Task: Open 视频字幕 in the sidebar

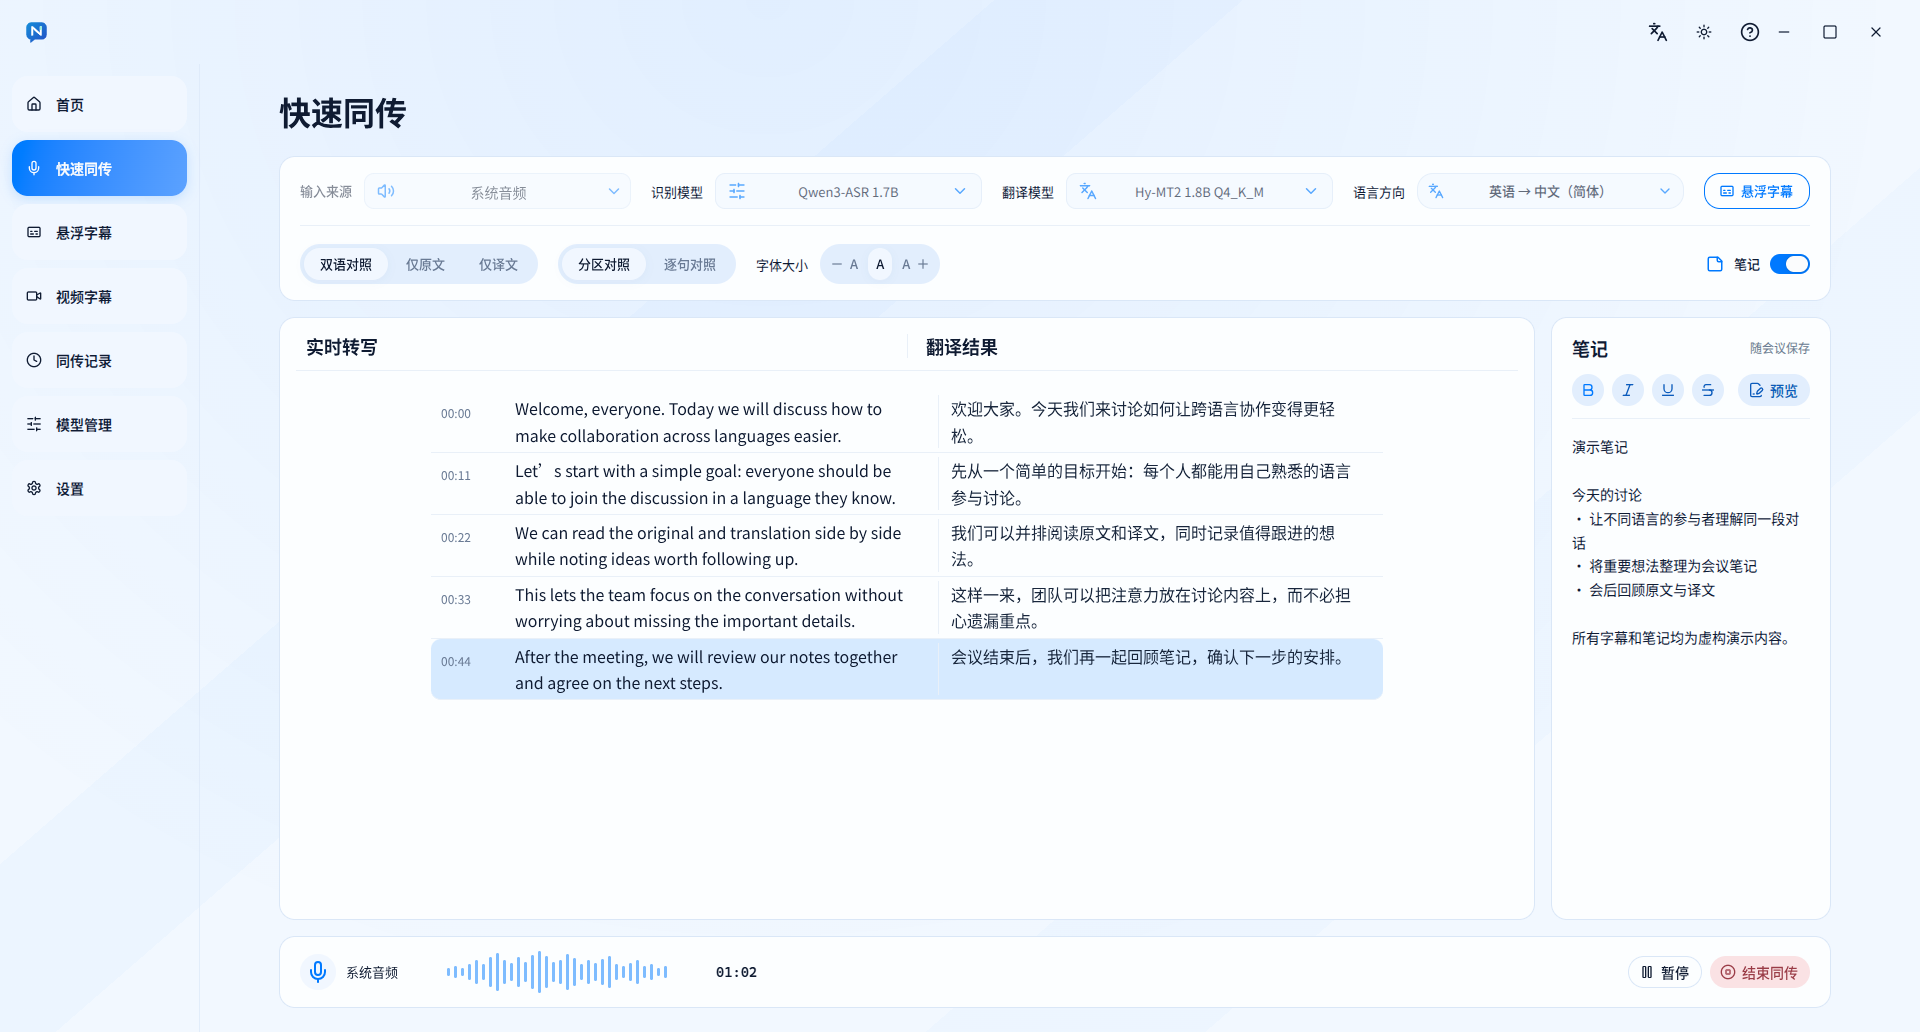Action: pyautogui.click(x=99, y=296)
